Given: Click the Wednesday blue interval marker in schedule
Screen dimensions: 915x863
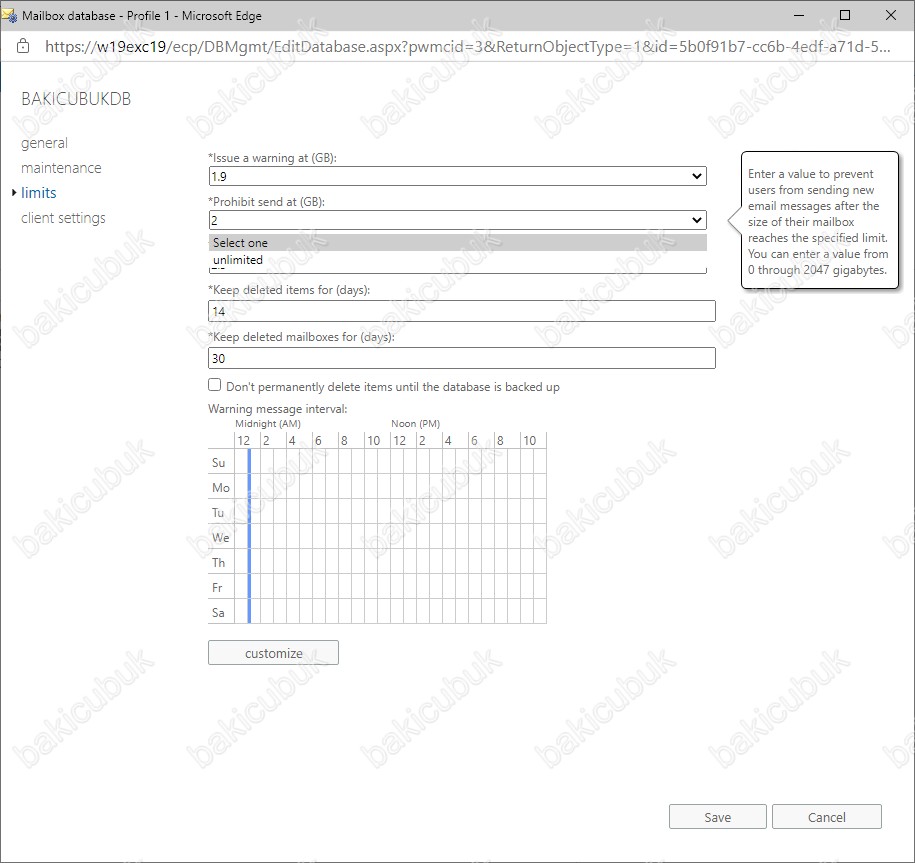Looking at the screenshot, I should (249, 536).
